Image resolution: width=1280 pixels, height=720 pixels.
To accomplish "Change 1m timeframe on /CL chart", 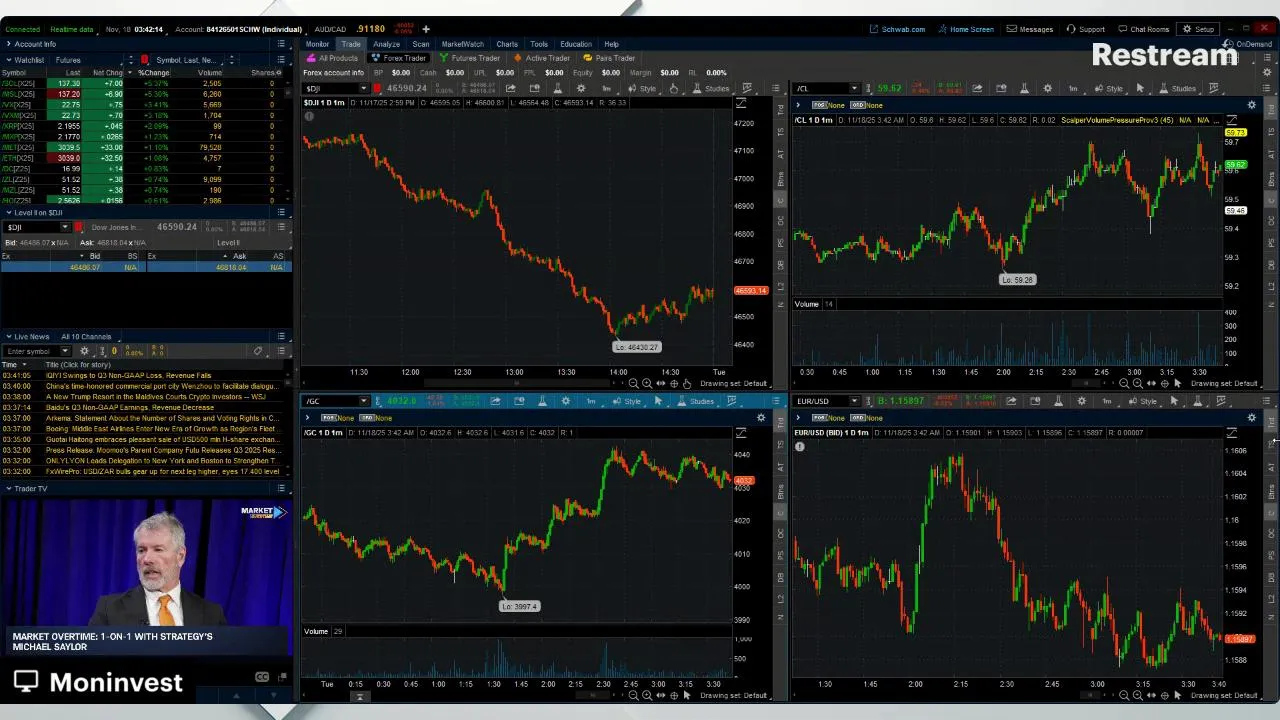I will coord(1073,88).
